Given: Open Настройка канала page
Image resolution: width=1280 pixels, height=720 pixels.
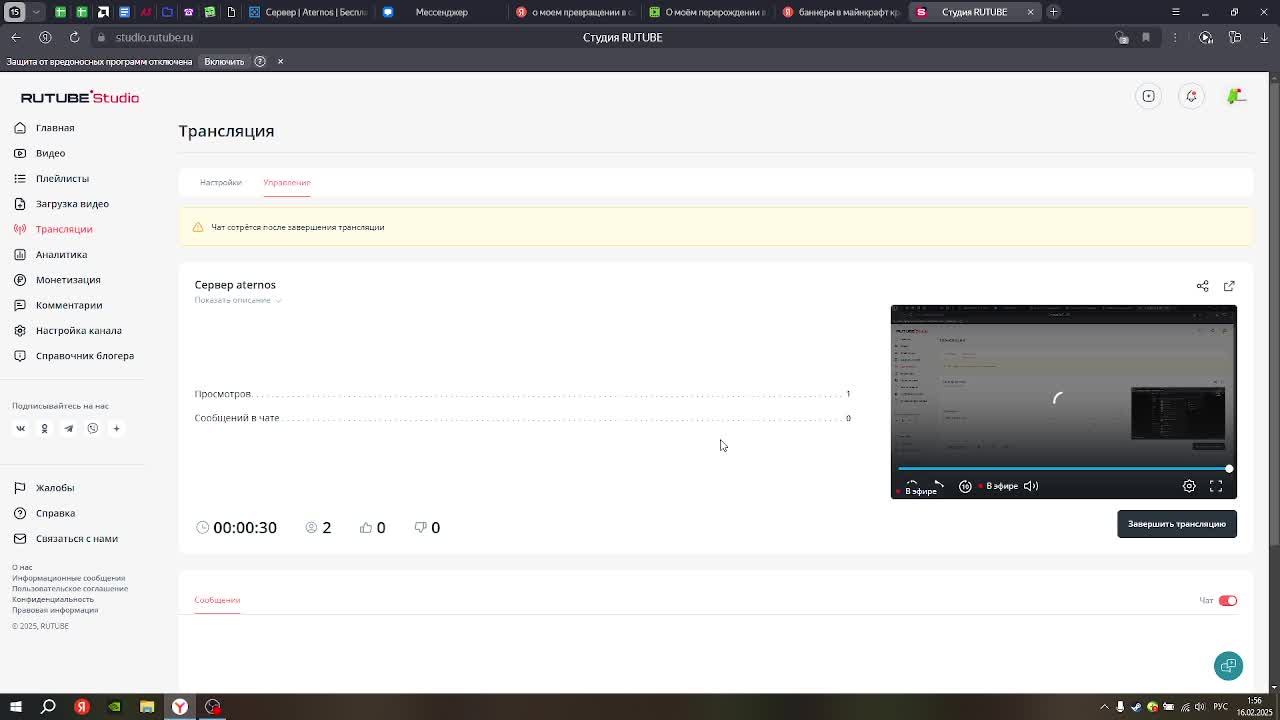Looking at the screenshot, I should click(x=68, y=330).
